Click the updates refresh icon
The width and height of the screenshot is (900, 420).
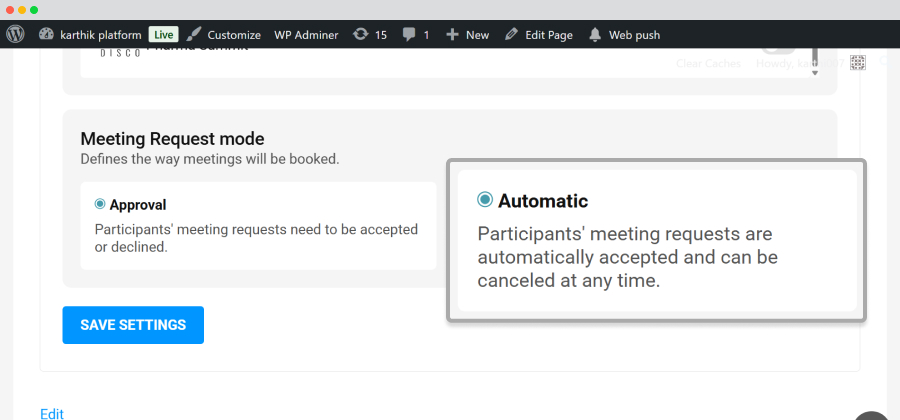(360, 34)
